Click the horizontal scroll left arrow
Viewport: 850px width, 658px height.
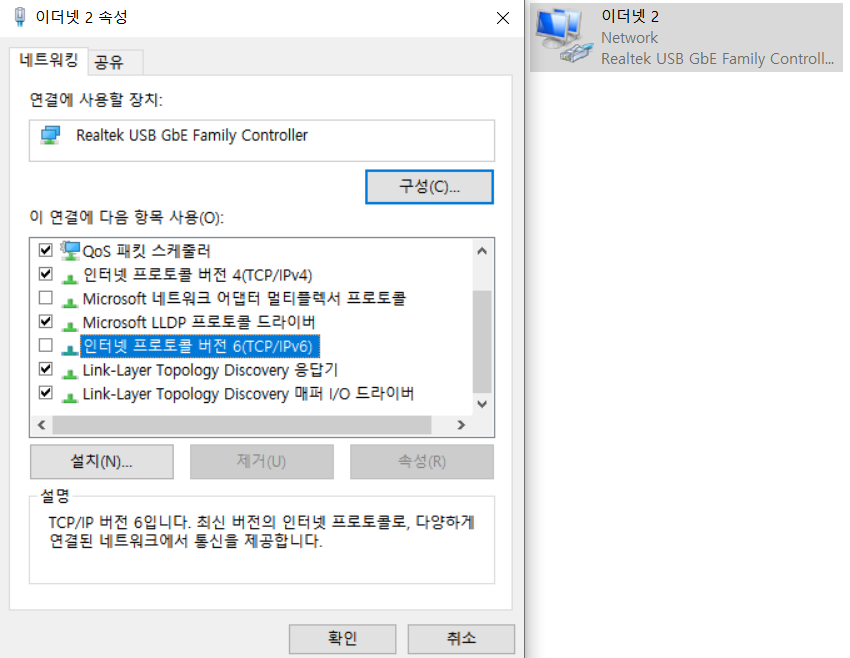coord(42,425)
